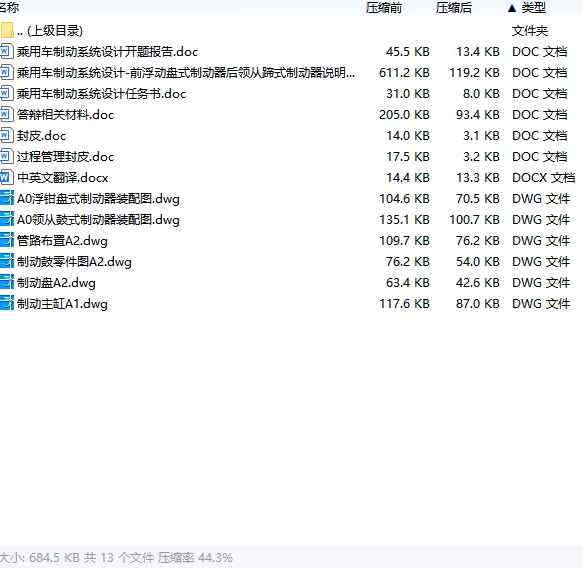This screenshot has height=568, width=583.
Task: Click the 文件夹 type cell
Action: (x=530, y=30)
